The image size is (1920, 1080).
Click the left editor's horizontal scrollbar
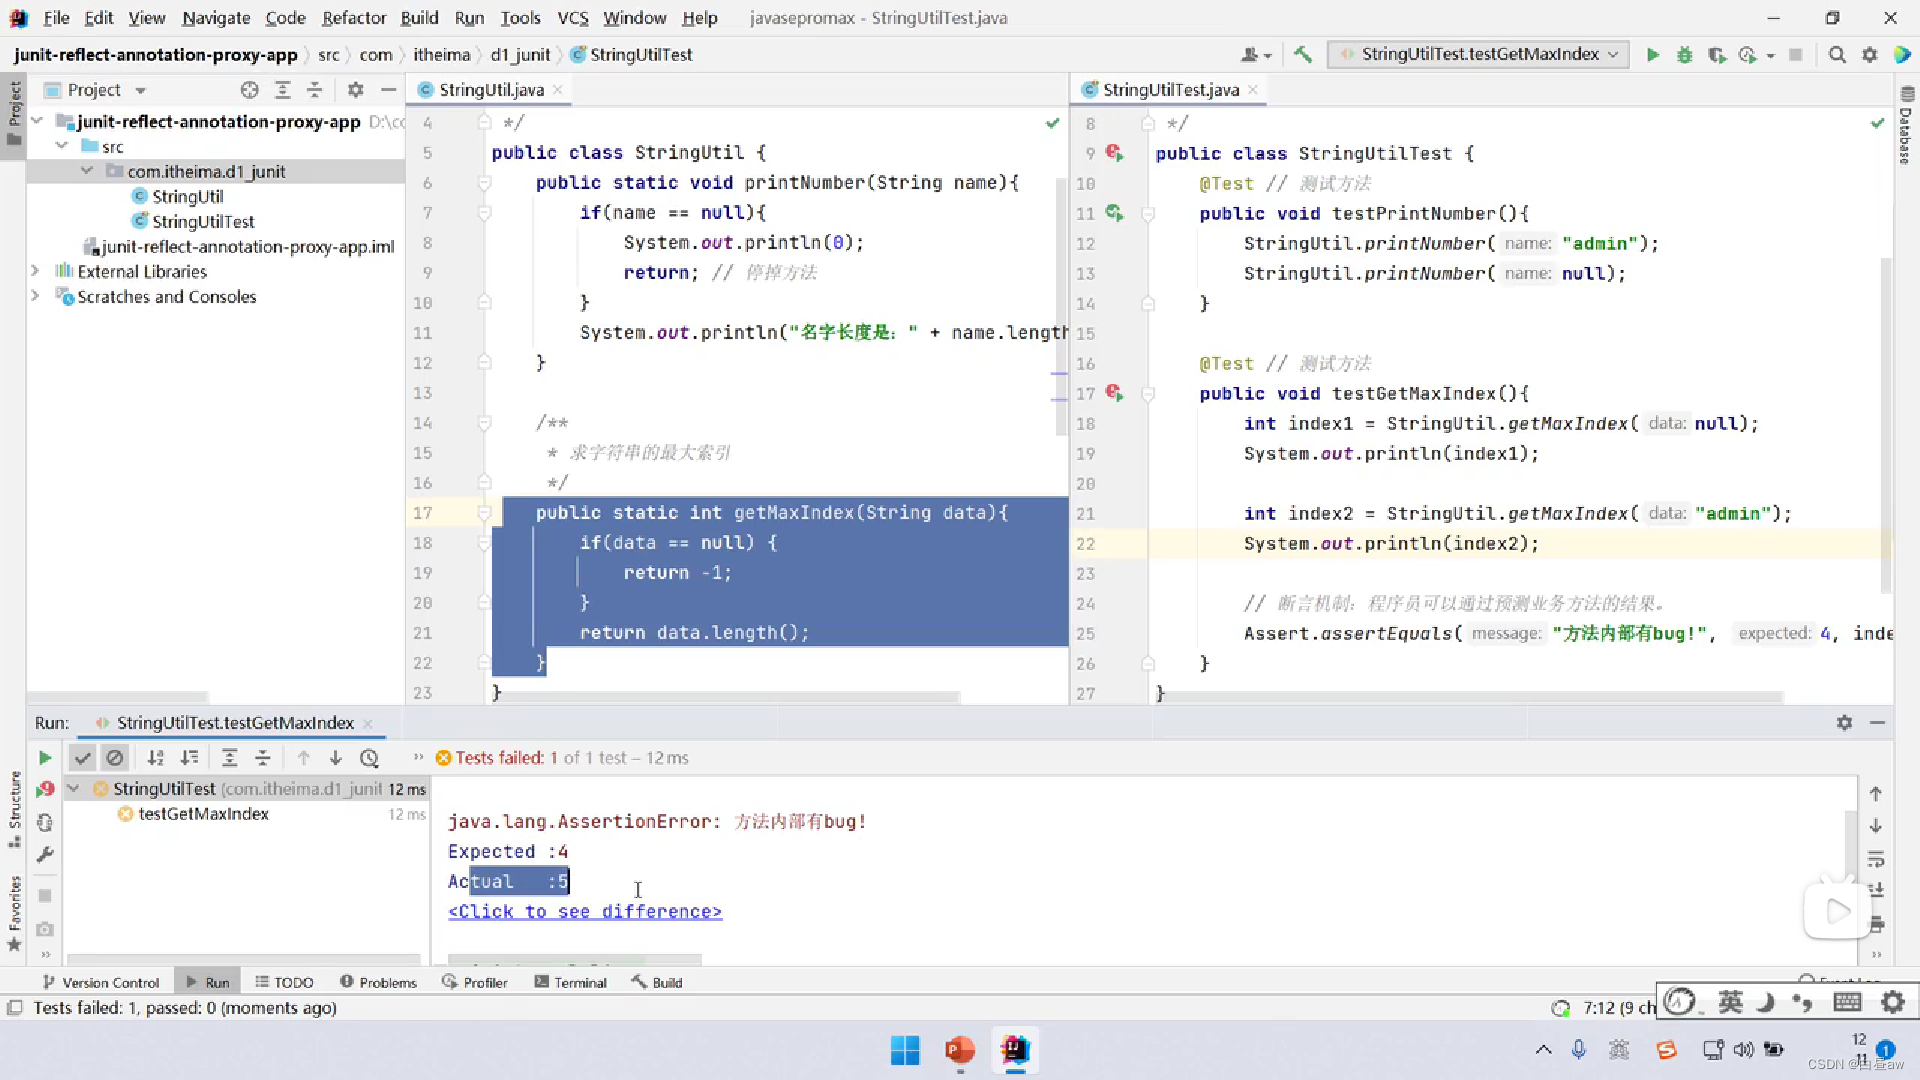(x=725, y=696)
